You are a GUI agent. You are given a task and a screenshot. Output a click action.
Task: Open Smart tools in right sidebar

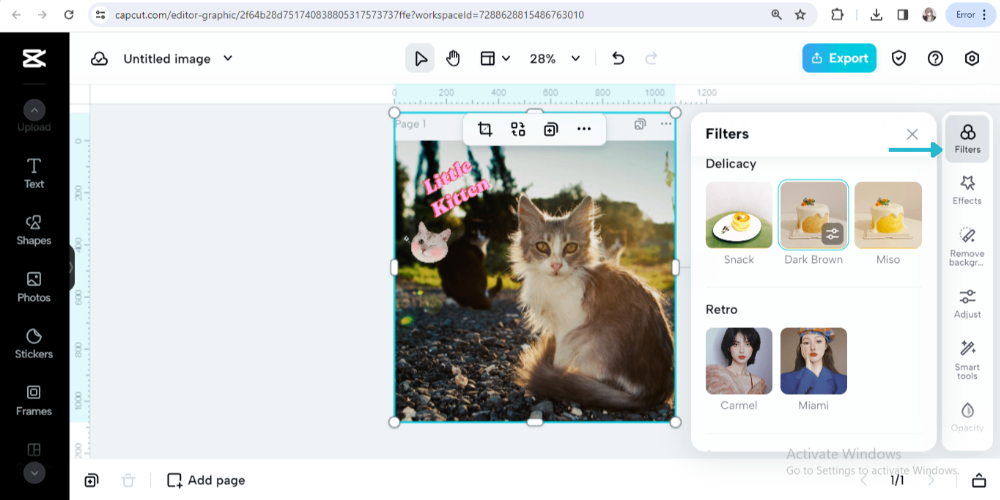coord(967,358)
